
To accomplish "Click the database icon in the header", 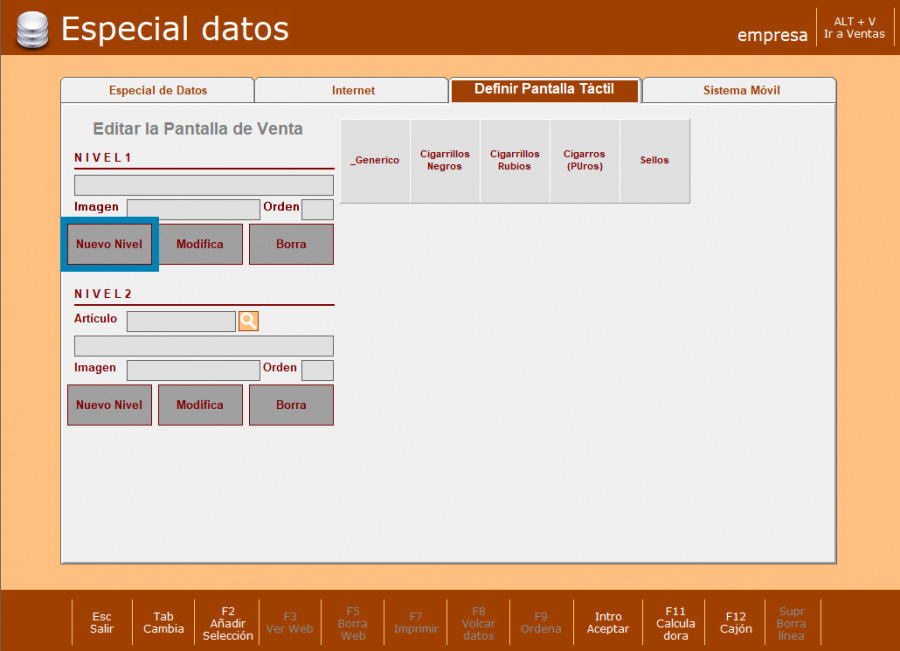I will 32,29.
